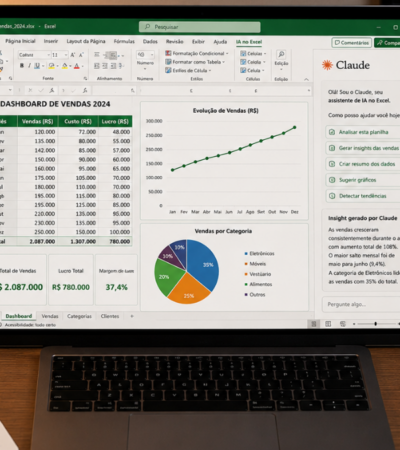The width and height of the screenshot is (400, 450).
Task: Switch to the Vendas sheet tab
Action: [50, 316]
